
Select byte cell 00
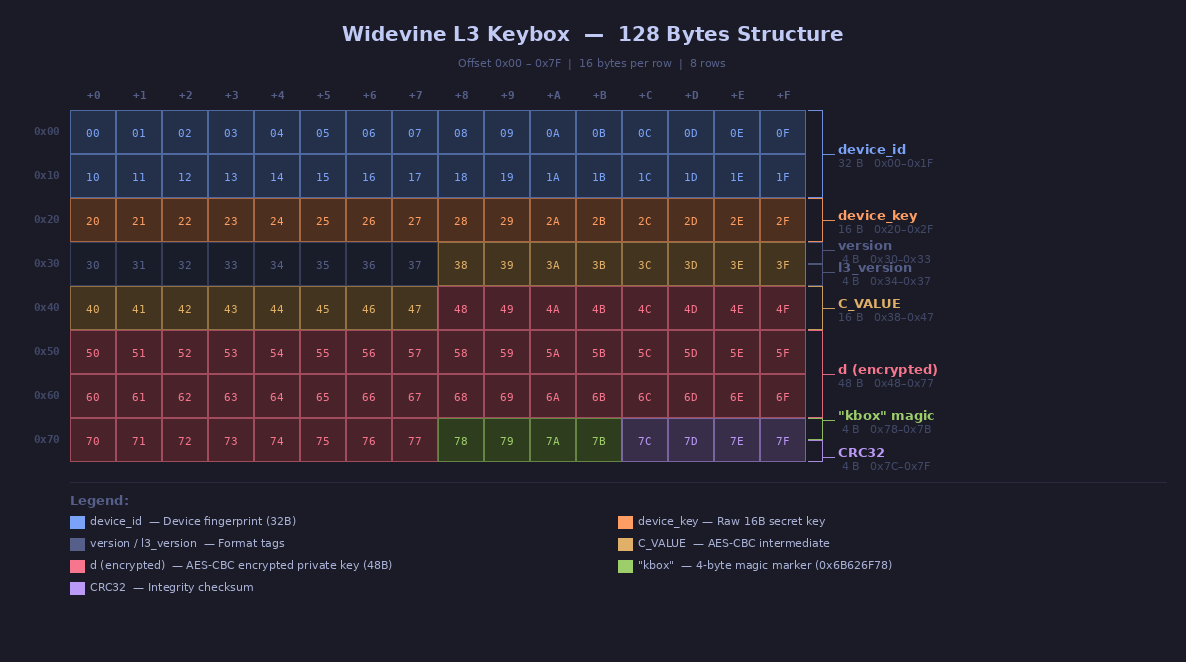pyautogui.click(x=93, y=132)
